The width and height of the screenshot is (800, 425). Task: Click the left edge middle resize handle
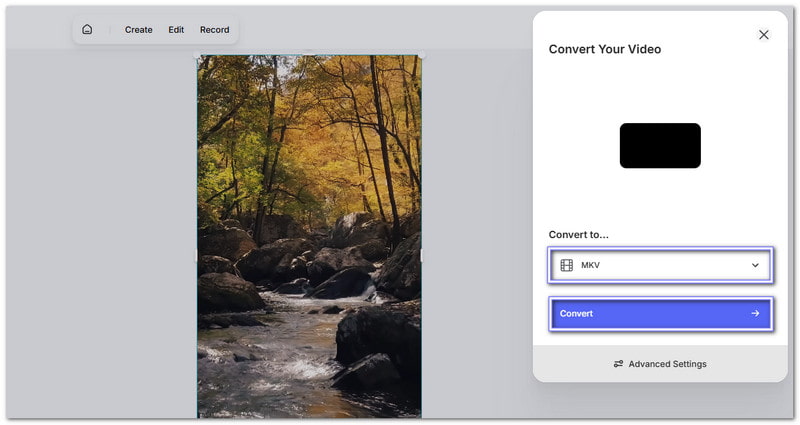pos(197,256)
